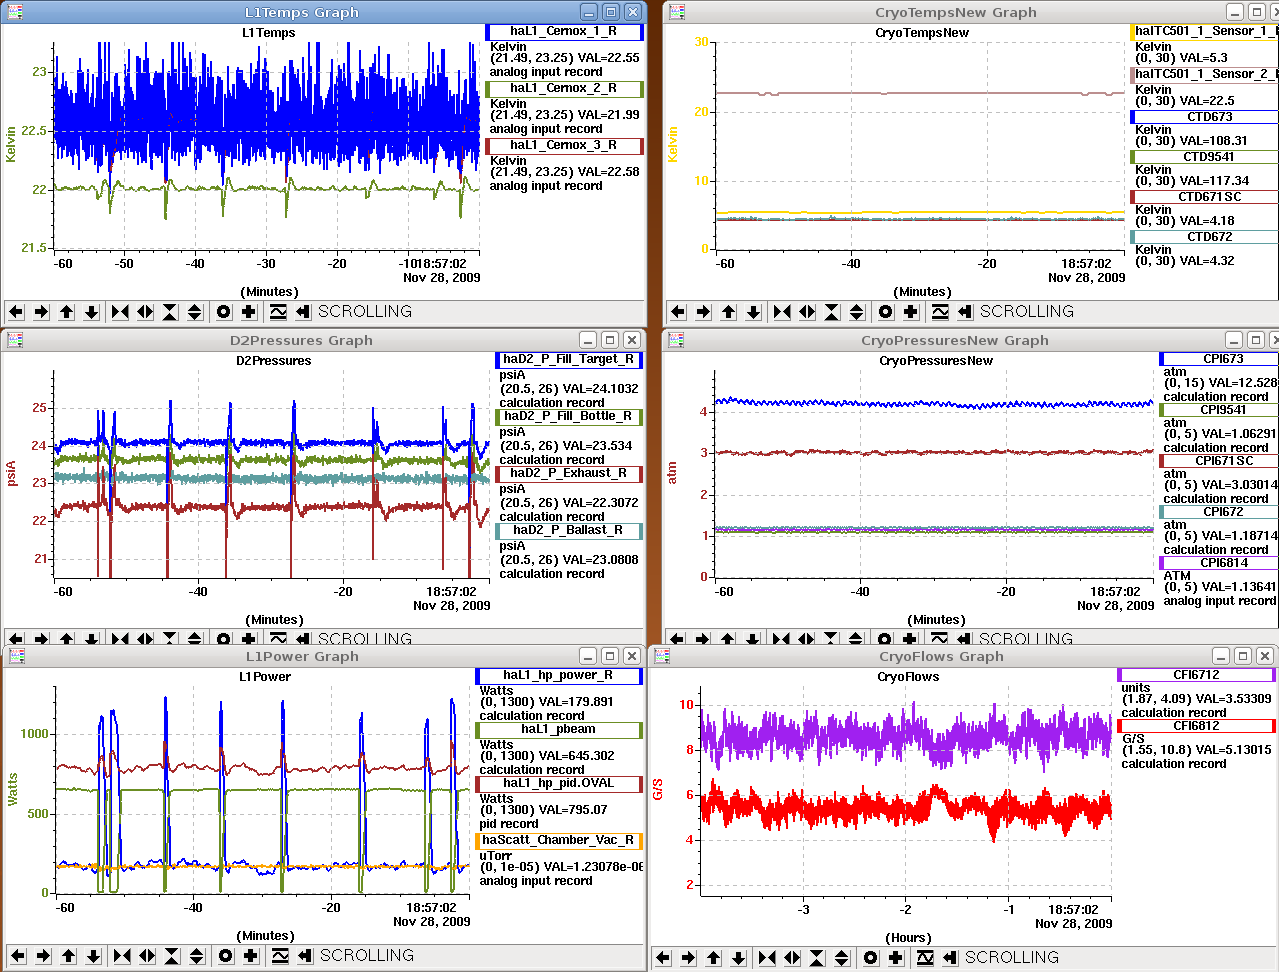
Task: Zoom in vertically on CryoFlows Graph
Action: pos(817,958)
